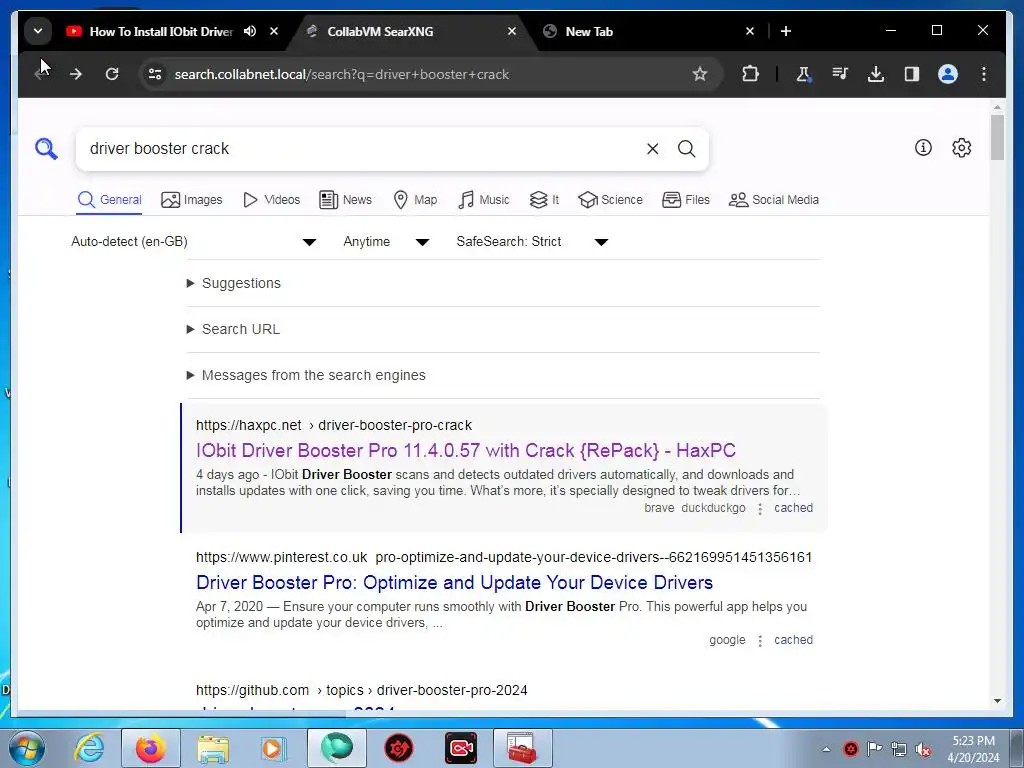Select the Files search category
The height and width of the screenshot is (768, 1024).
pos(686,200)
